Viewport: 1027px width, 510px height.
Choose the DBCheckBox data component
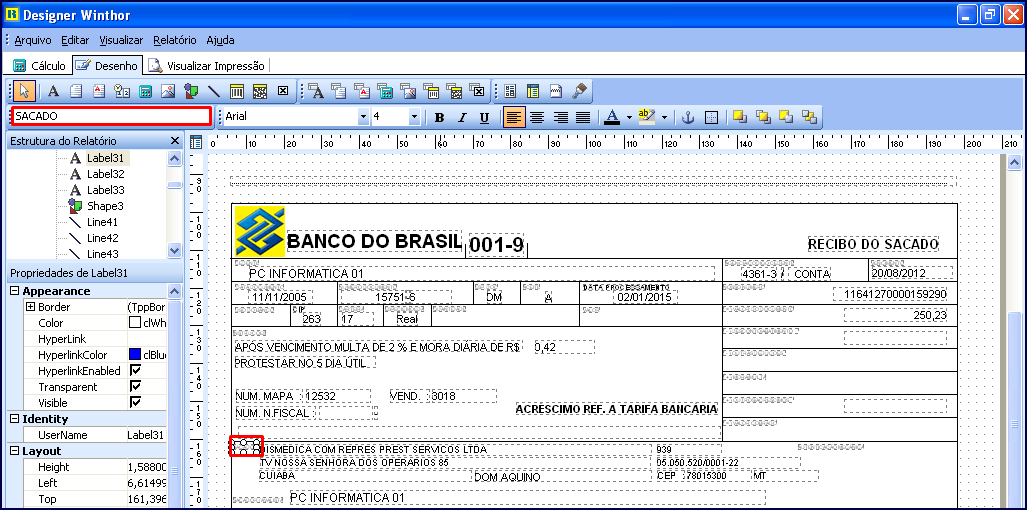[x=477, y=91]
